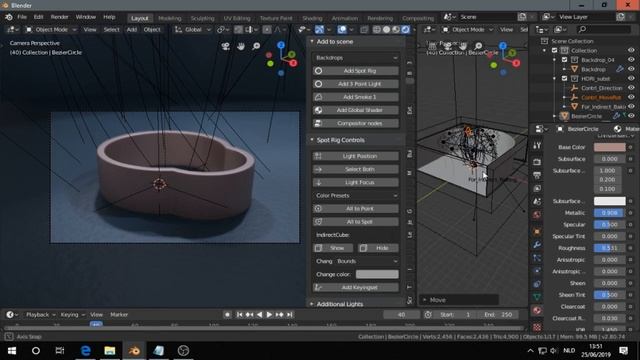Uncheck the HDRI_subst checkbox in outliner

point(564,78)
